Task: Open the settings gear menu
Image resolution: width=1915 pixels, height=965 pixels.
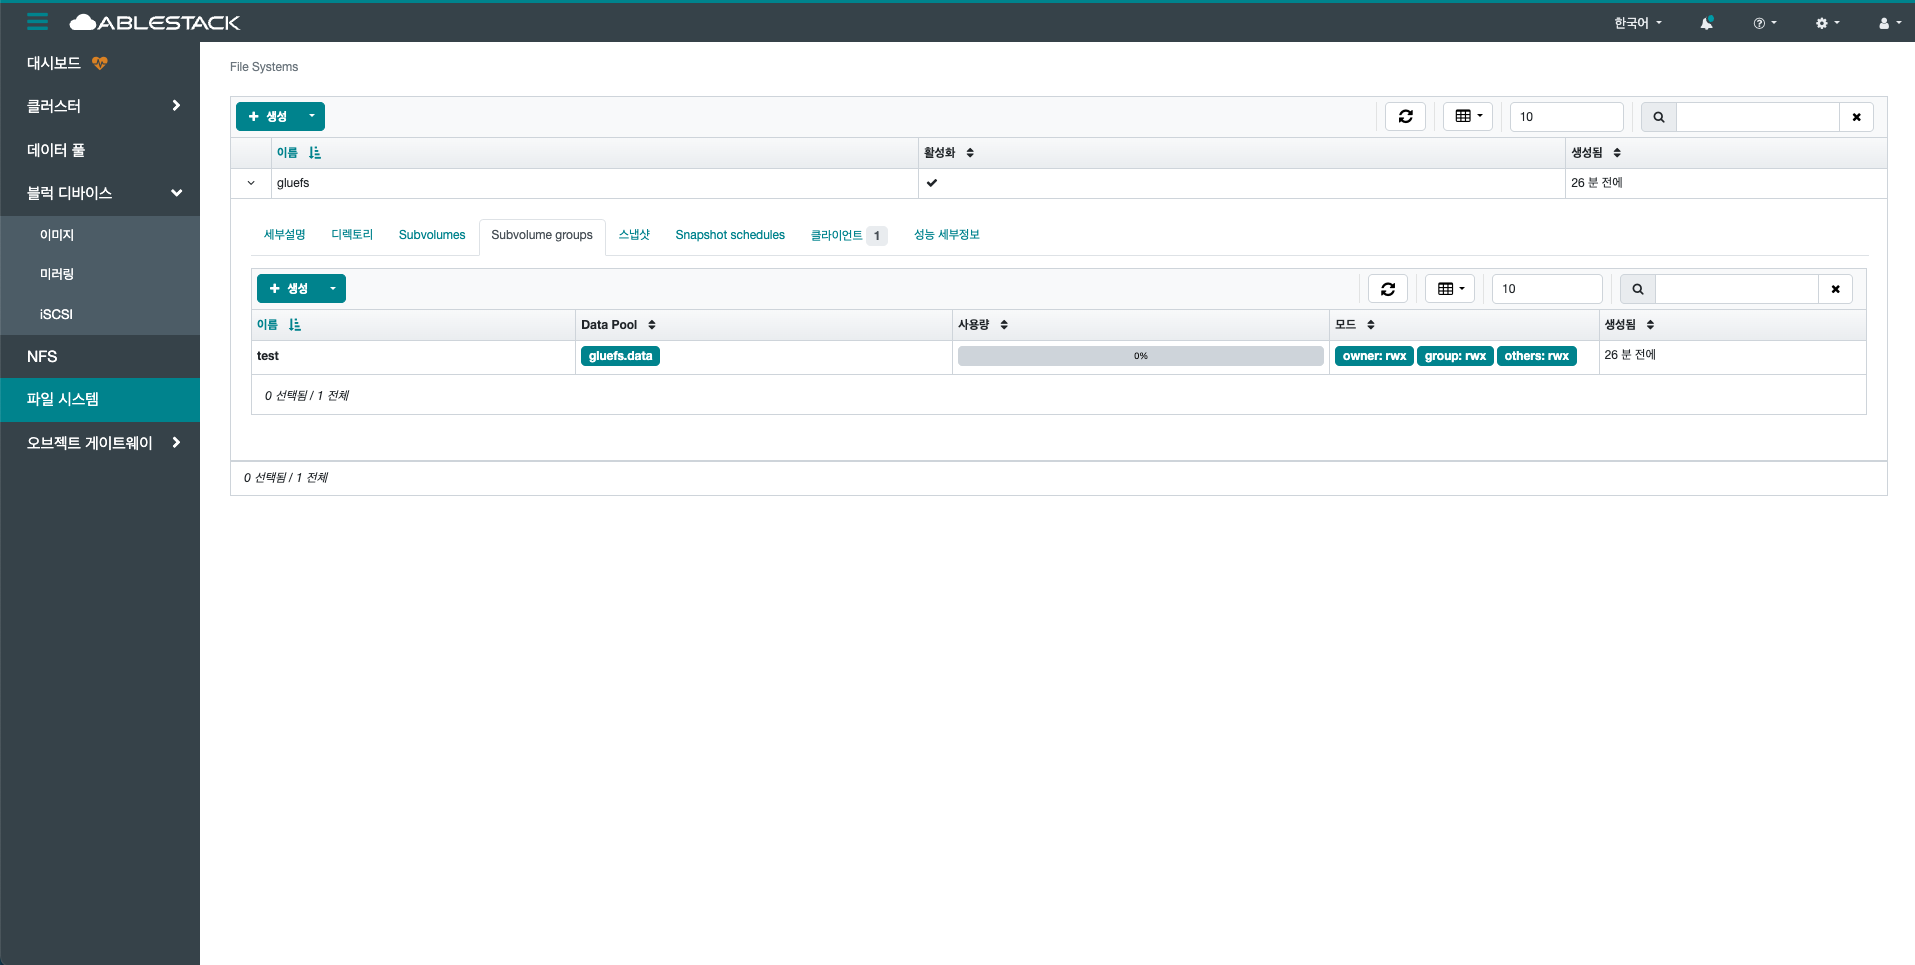Action: tap(1827, 23)
